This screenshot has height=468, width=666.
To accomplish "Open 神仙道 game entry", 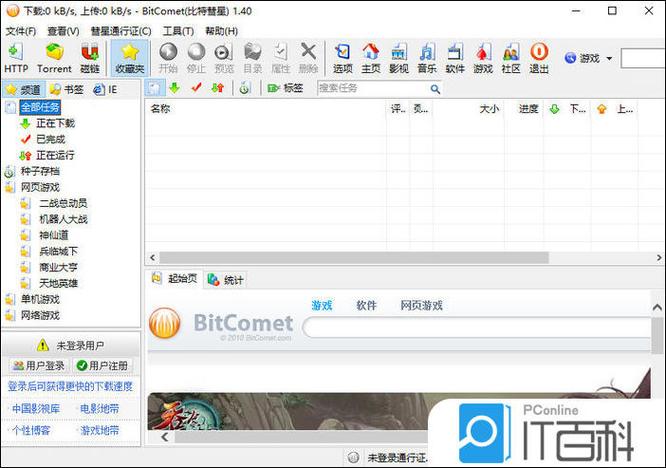I will pos(54,235).
